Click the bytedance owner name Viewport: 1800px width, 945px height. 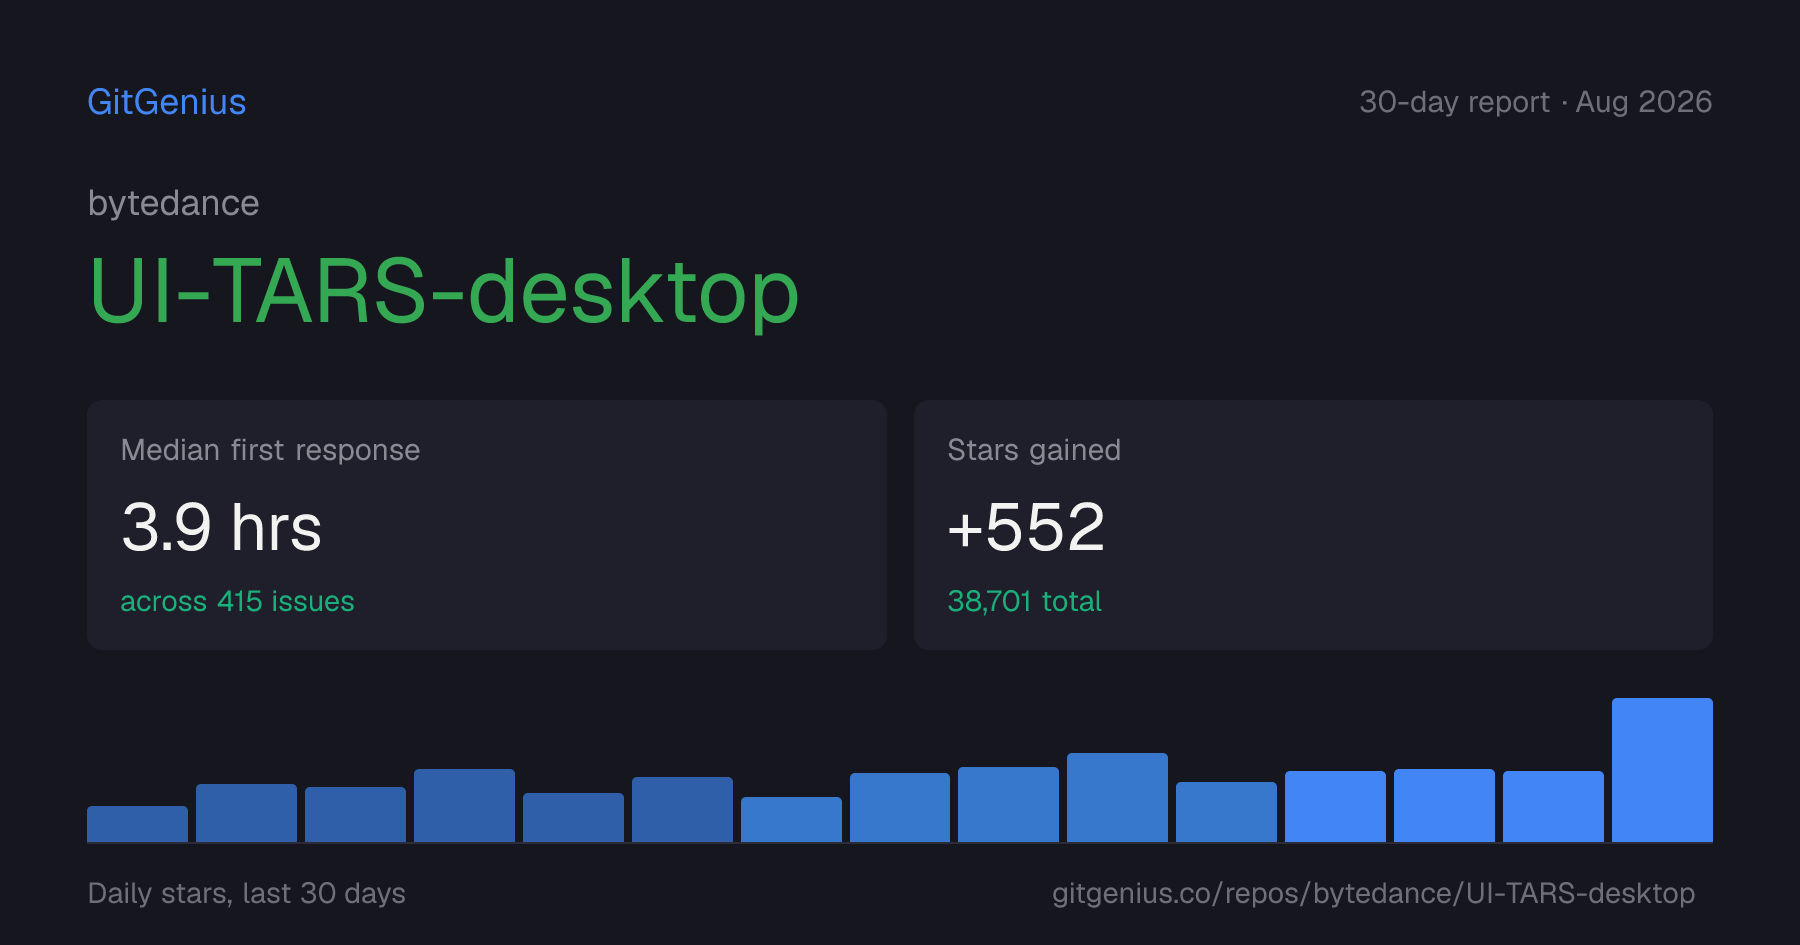click(x=174, y=203)
